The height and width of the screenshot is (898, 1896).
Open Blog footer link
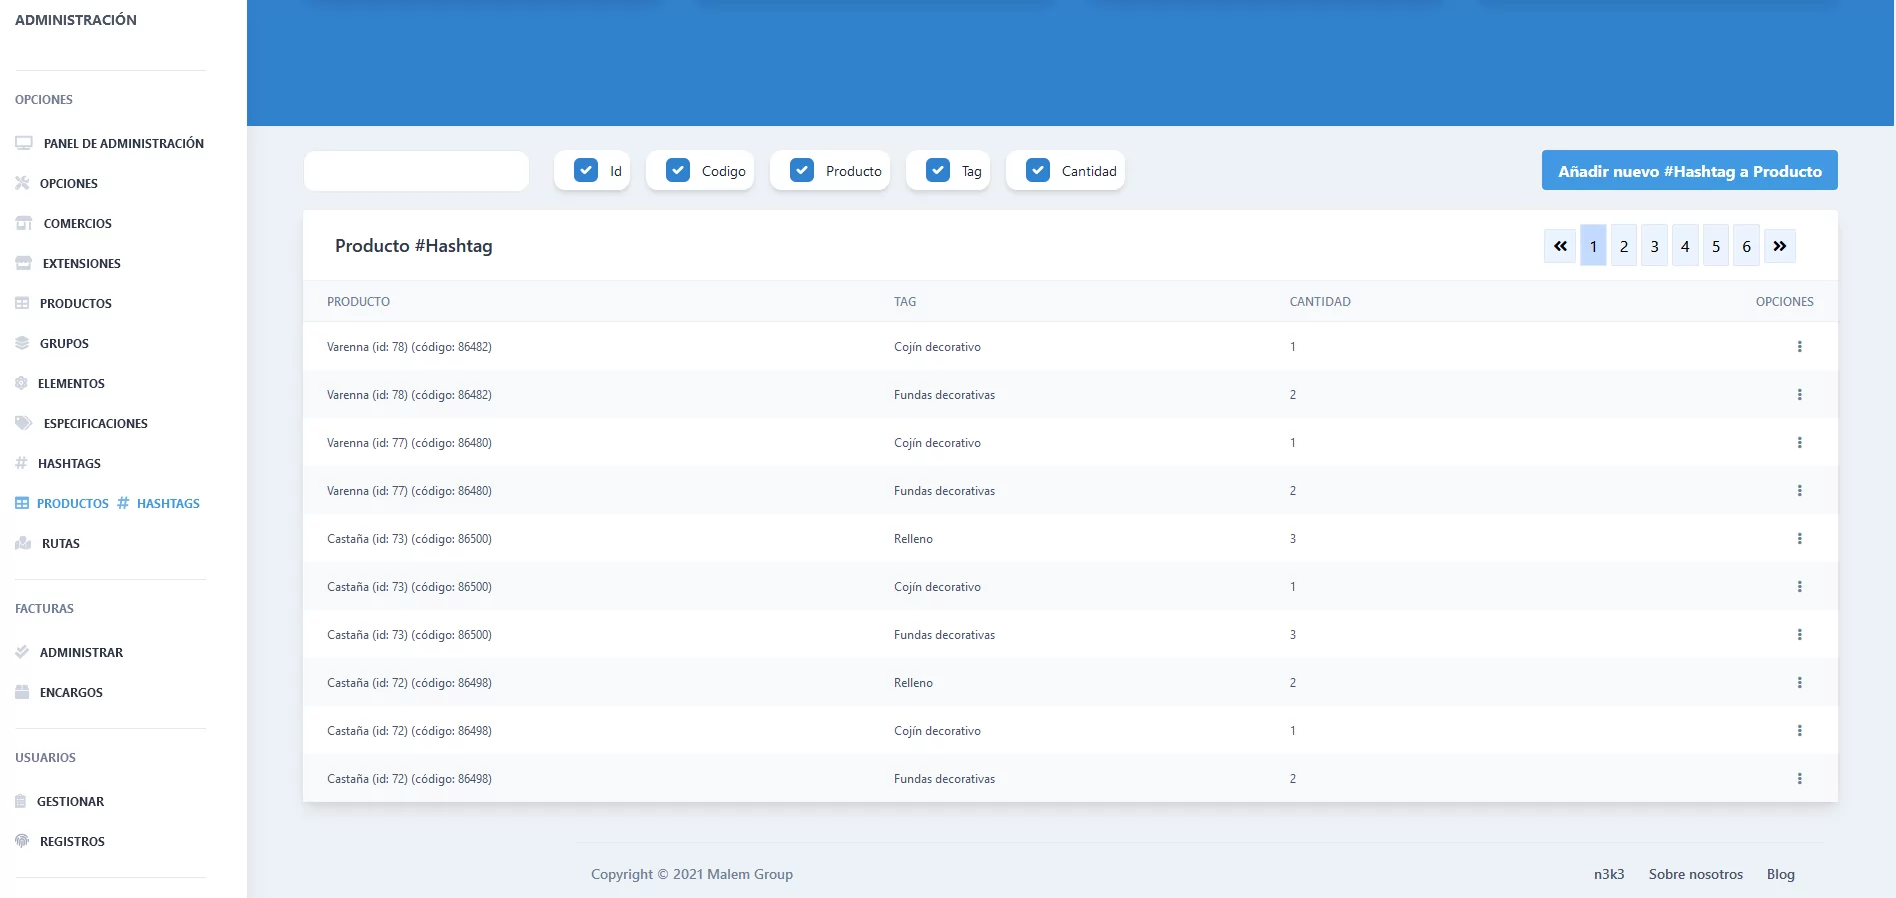pyautogui.click(x=1781, y=874)
